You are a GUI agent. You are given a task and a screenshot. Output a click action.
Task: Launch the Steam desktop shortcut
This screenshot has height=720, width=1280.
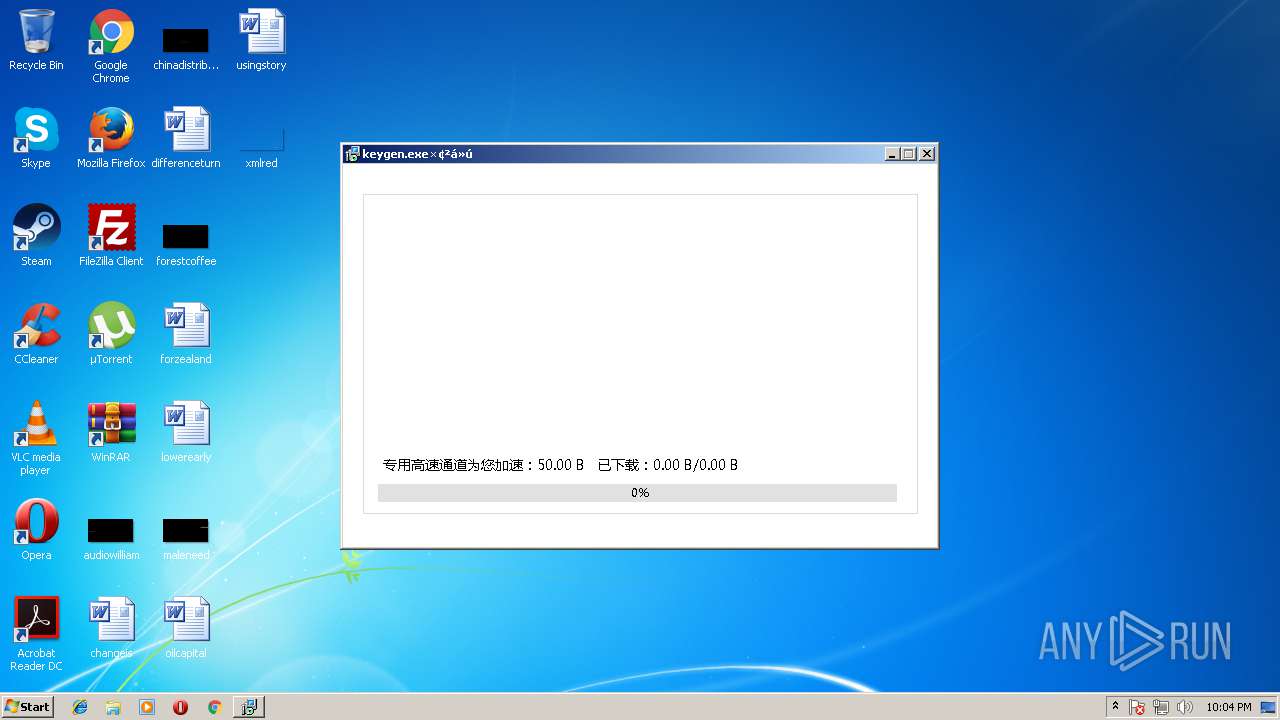point(36,236)
